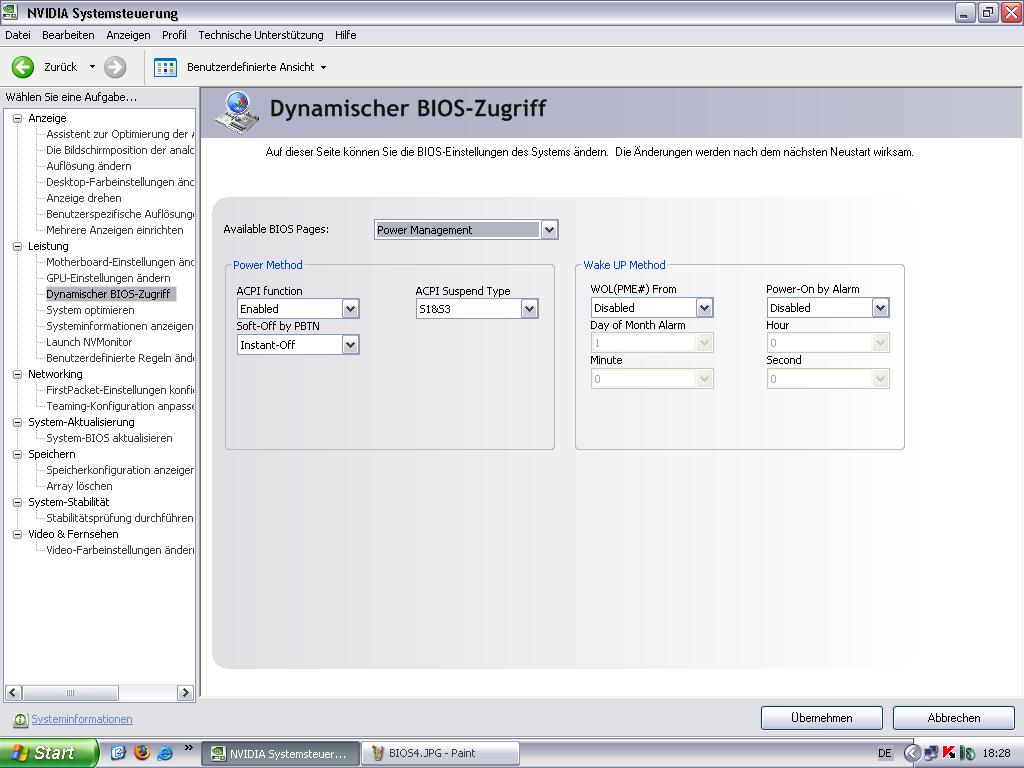Click the network tray icon
1024x768 pixels.
[x=931, y=753]
